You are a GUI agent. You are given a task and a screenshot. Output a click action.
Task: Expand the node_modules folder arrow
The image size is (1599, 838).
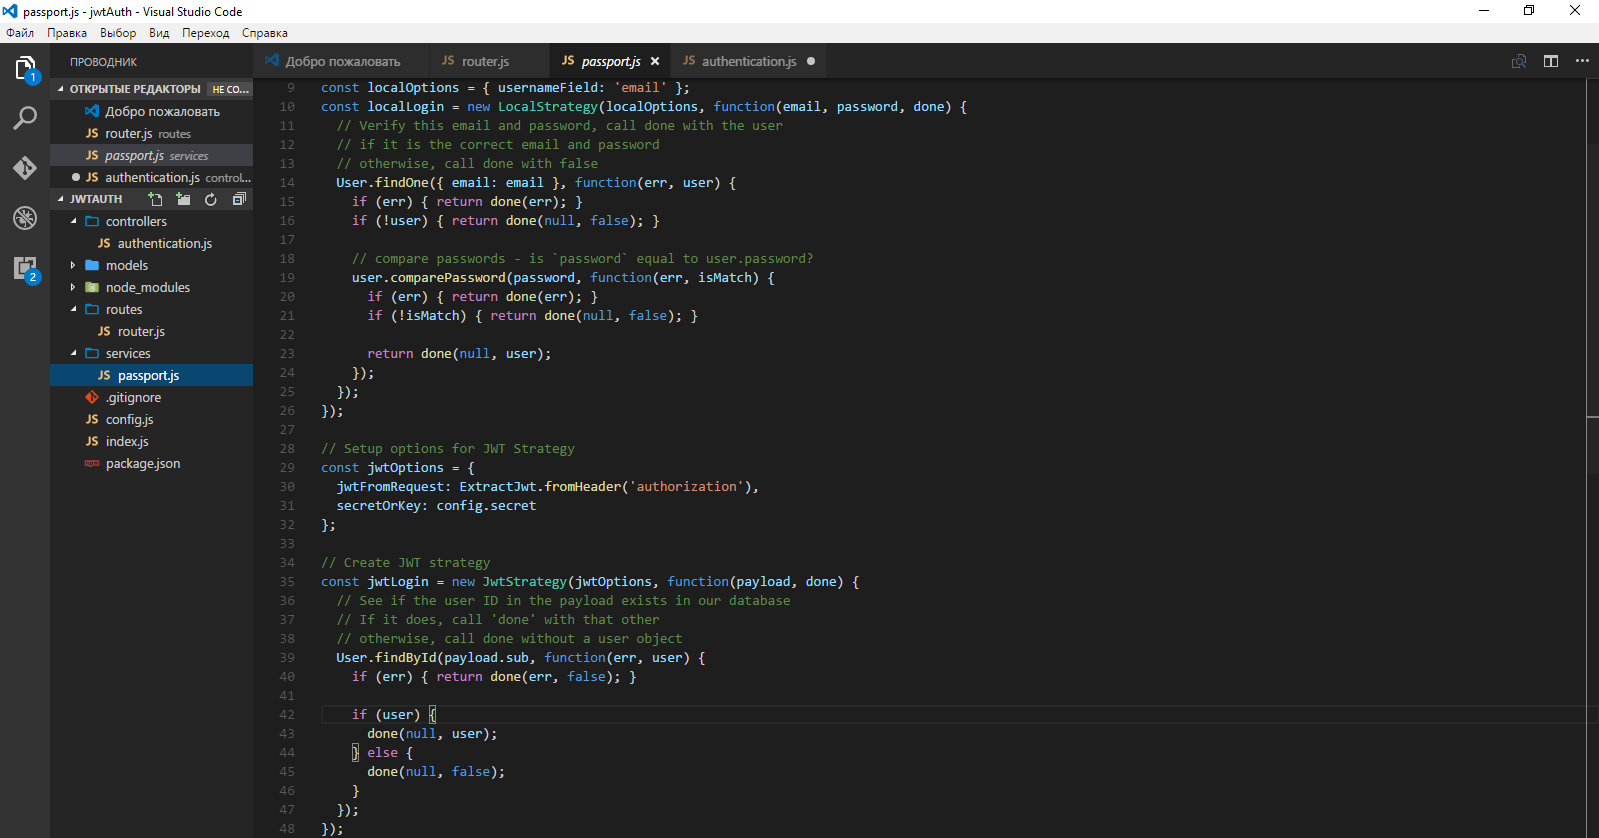click(x=73, y=287)
